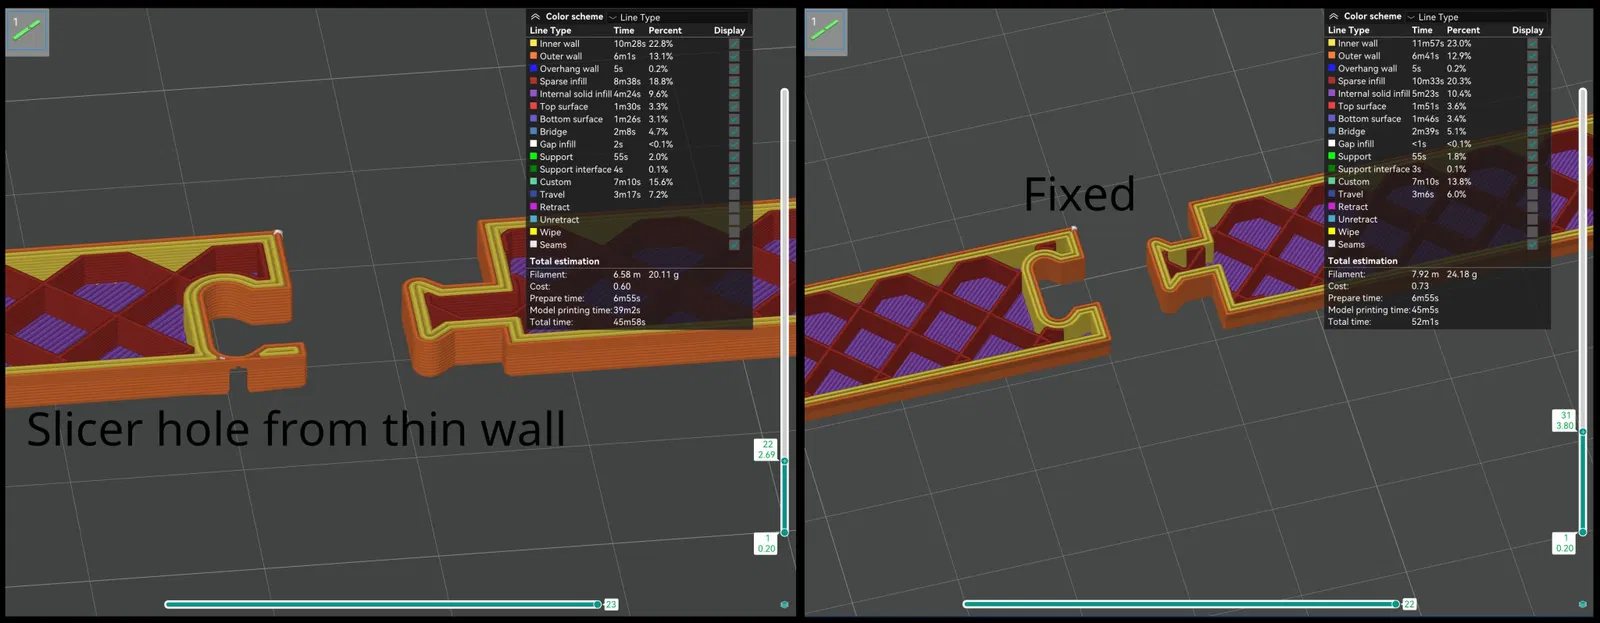Click horizontal move slider handle at 23, left view
The width and height of the screenshot is (1600, 623).
click(x=598, y=604)
